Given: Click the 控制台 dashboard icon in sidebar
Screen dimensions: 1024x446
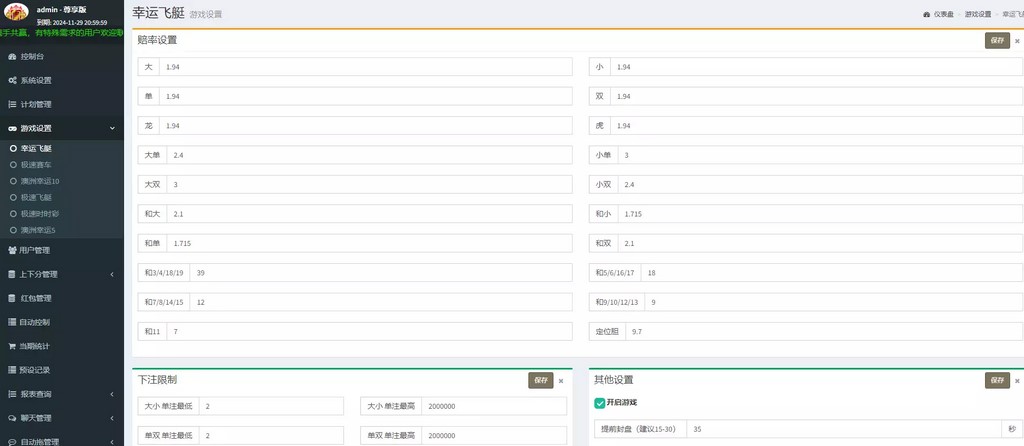Looking at the screenshot, I should (12, 57).
